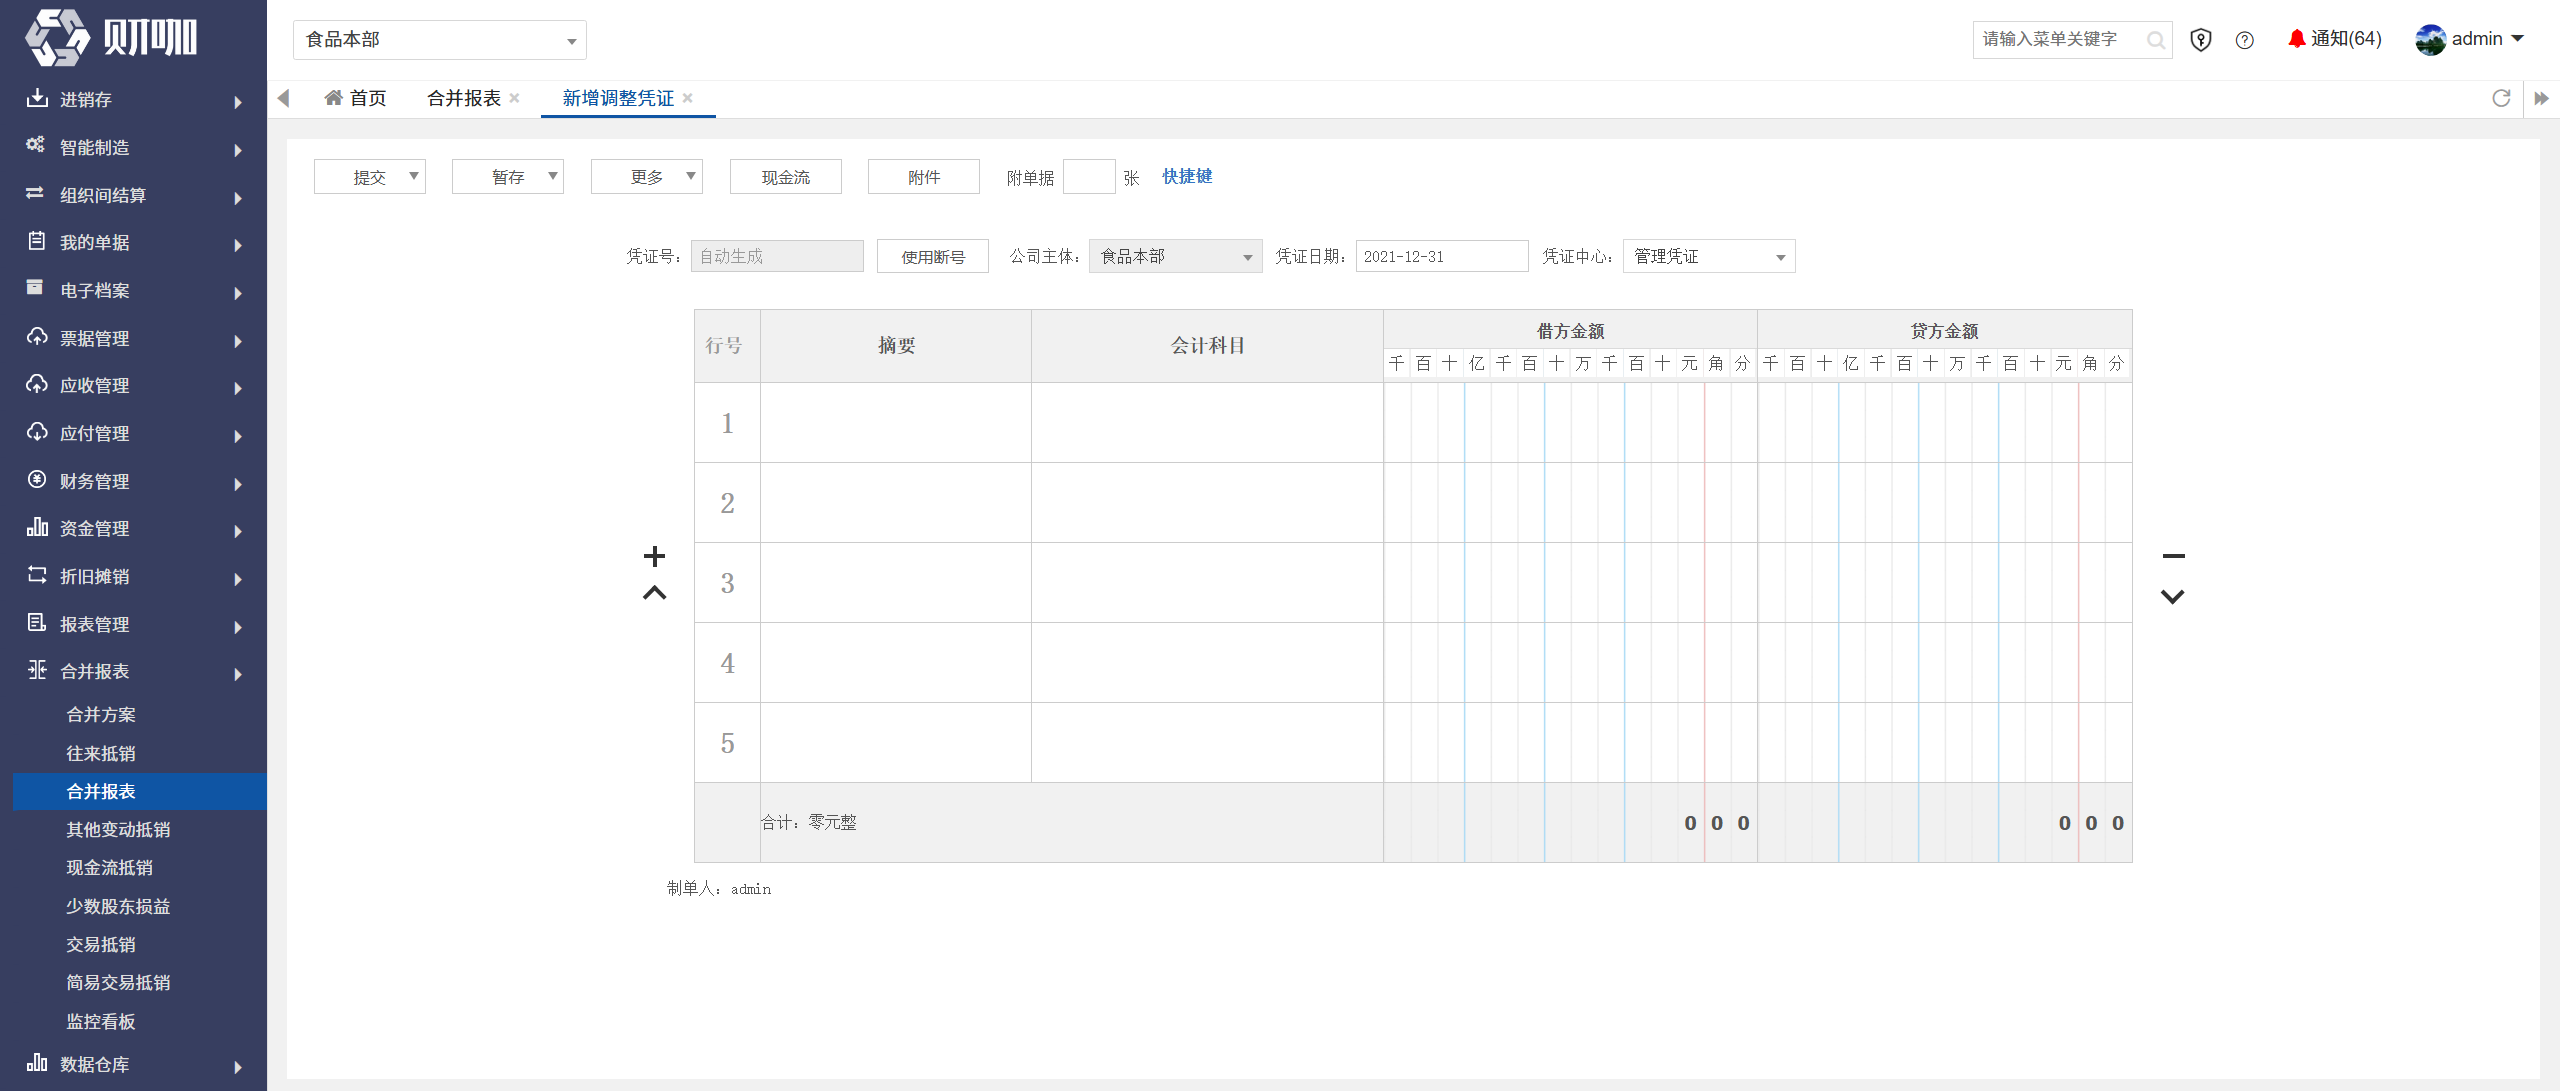Select 现金流抵销 in the sidebar
The image size is (2560, 1091).
(110, 868)
